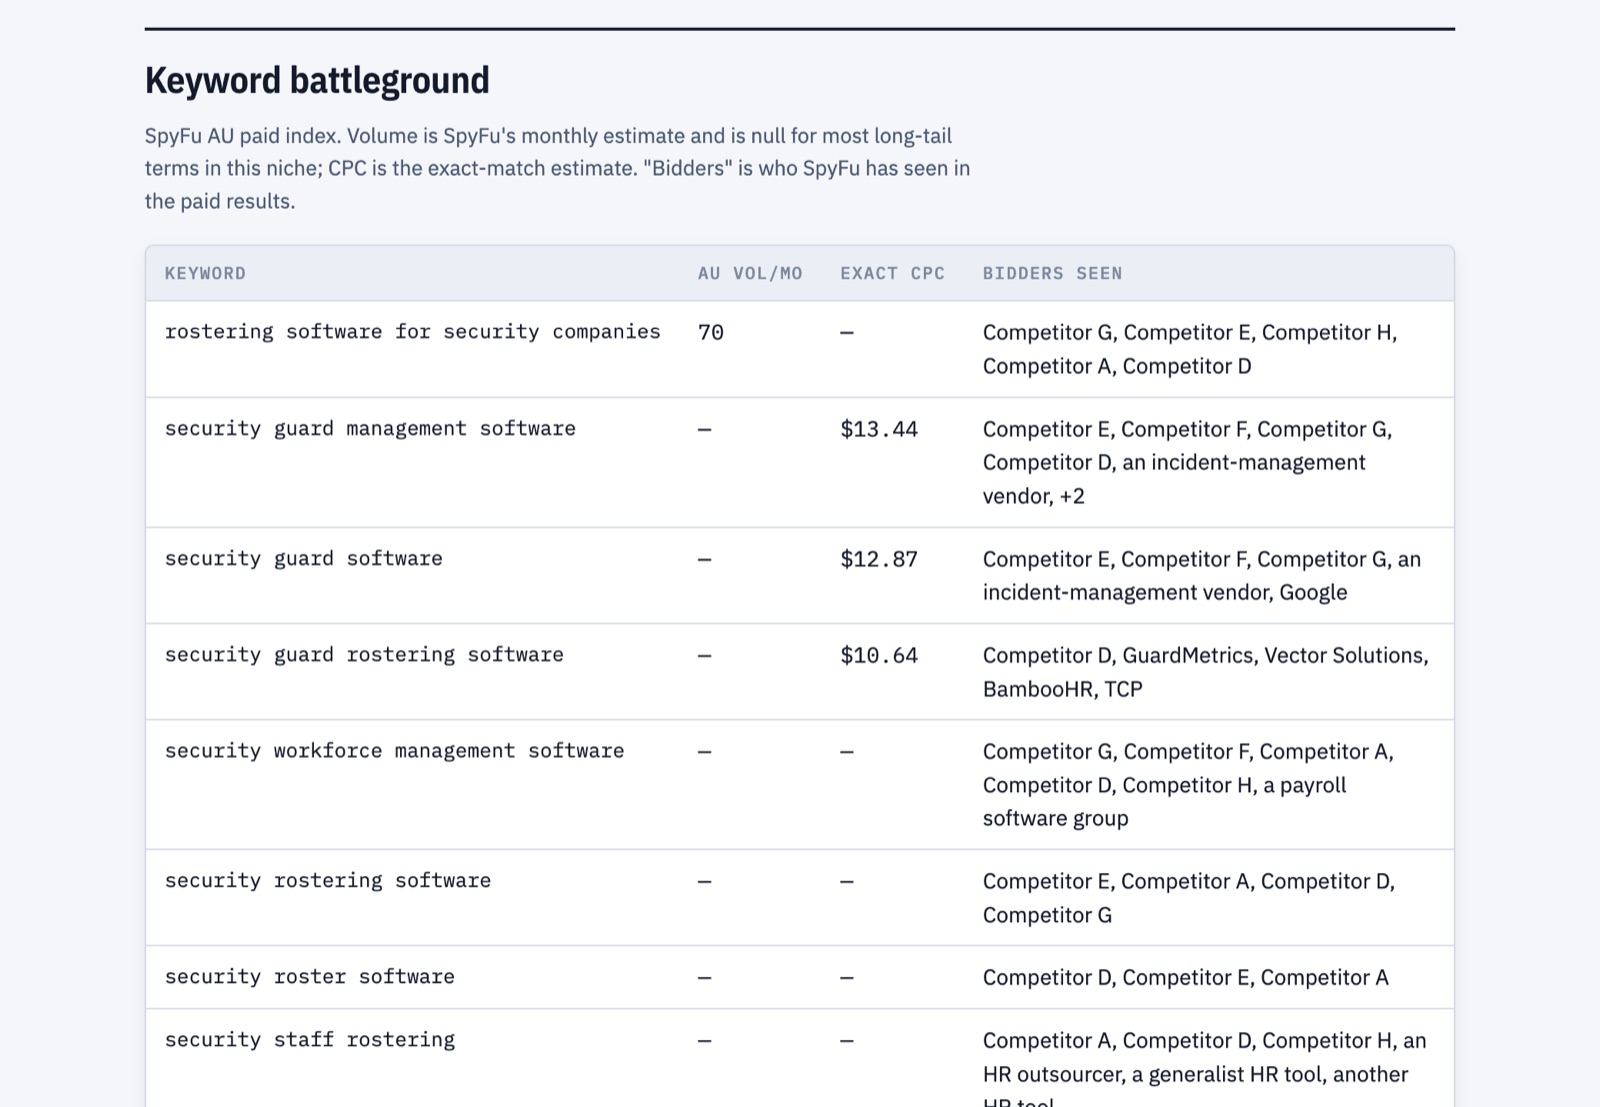Viewport: 1600px width, 1107px height.
Task: Click bidders list containing Google
Action: click(x=1202, y=575)
